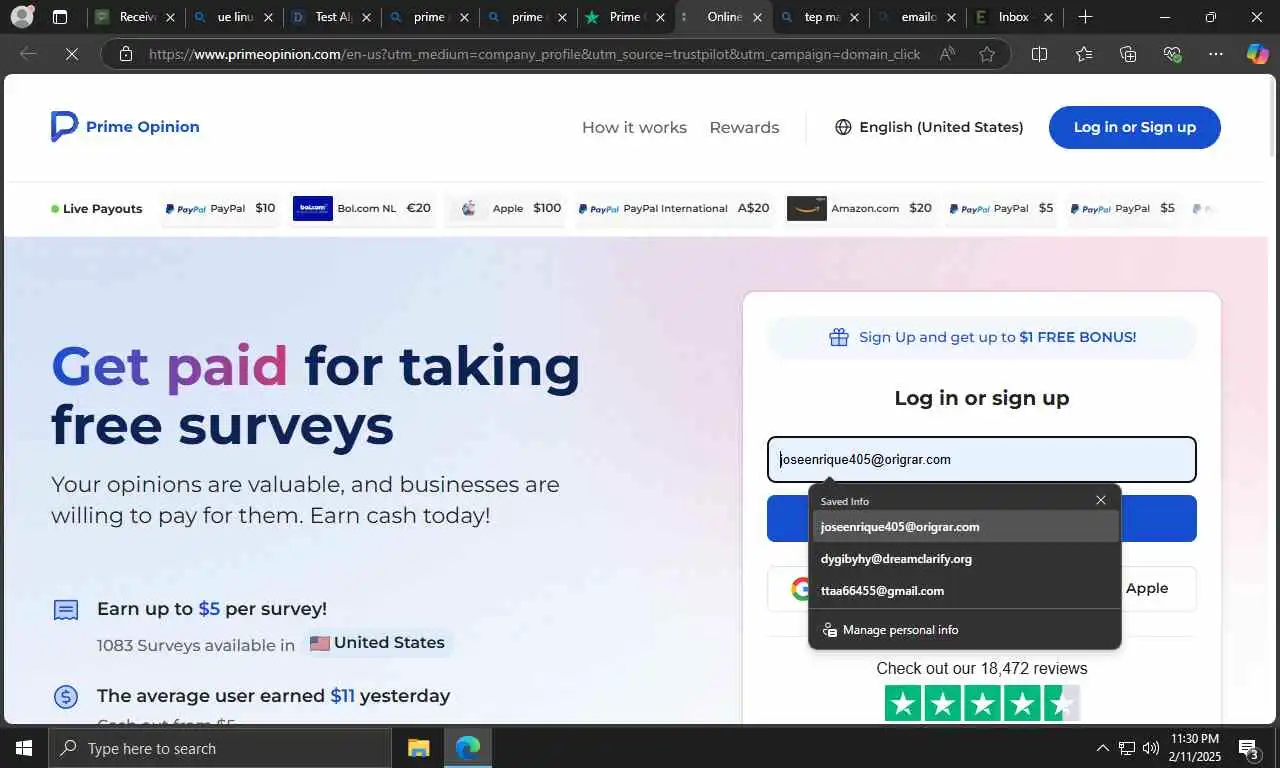1280x768 pixels.
Task: Click Check out our 18,472 reviews
Action: (x=981, y=668)
